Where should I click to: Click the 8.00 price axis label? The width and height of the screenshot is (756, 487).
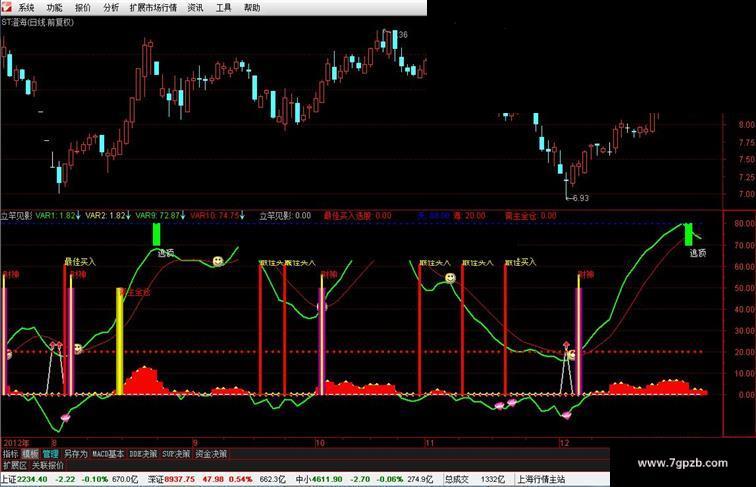(x=746, y=124)
